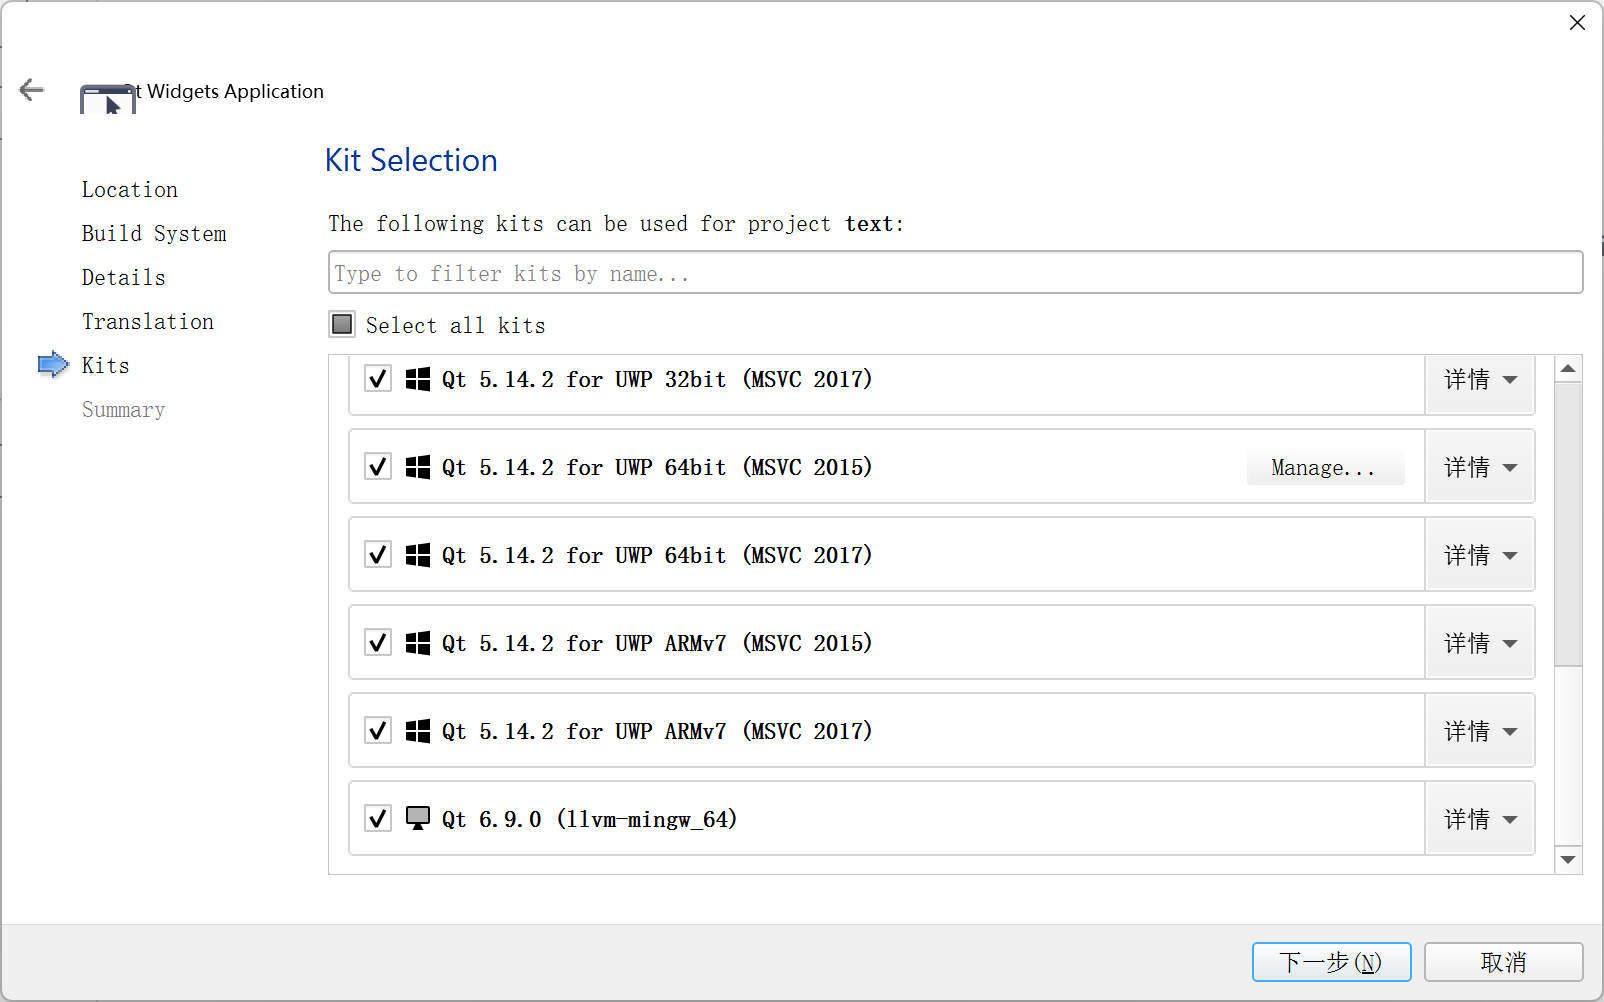Uncheck Qt 5.14.2 UWP 64bit MSVC 2017 kit
1604x1002 pixels.
(378, 555)
